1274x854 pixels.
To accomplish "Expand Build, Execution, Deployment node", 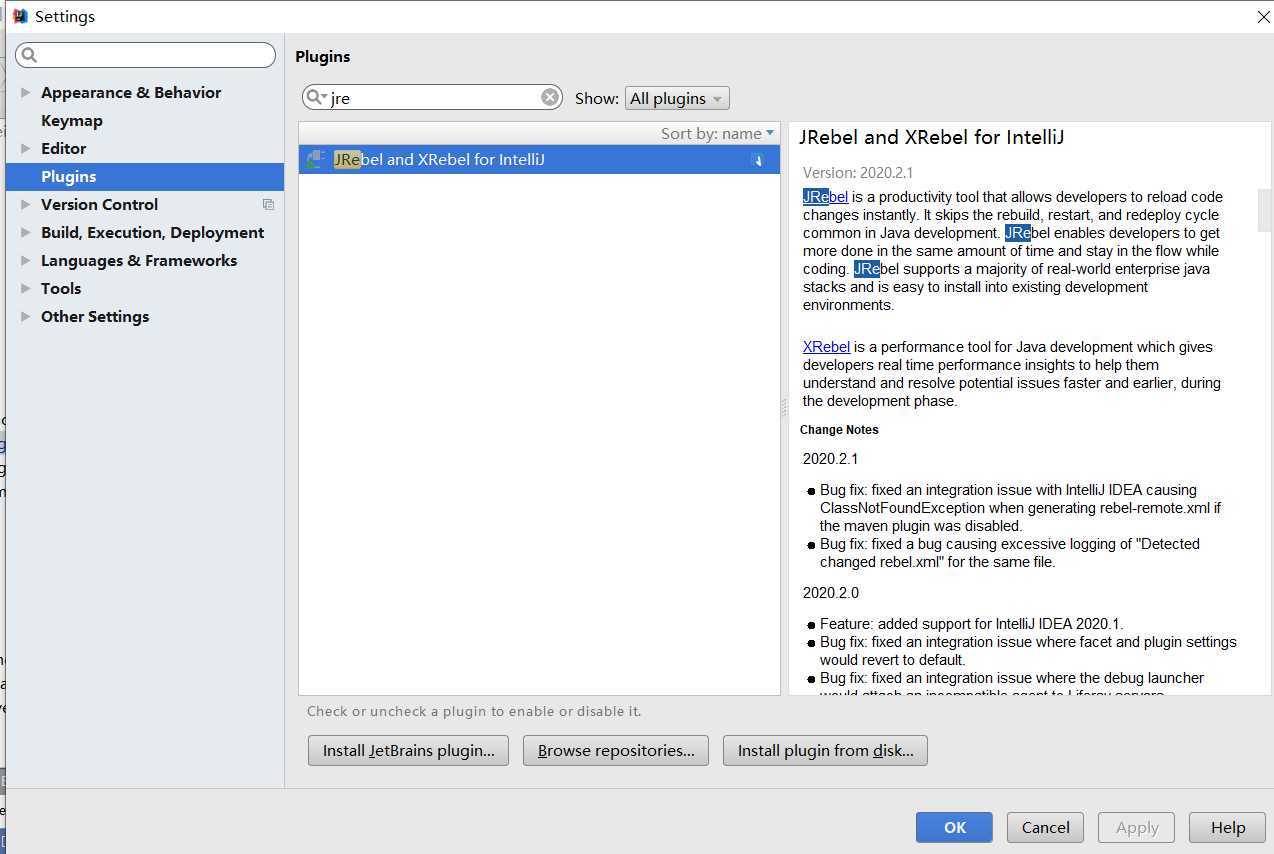I will click(25, 232).
